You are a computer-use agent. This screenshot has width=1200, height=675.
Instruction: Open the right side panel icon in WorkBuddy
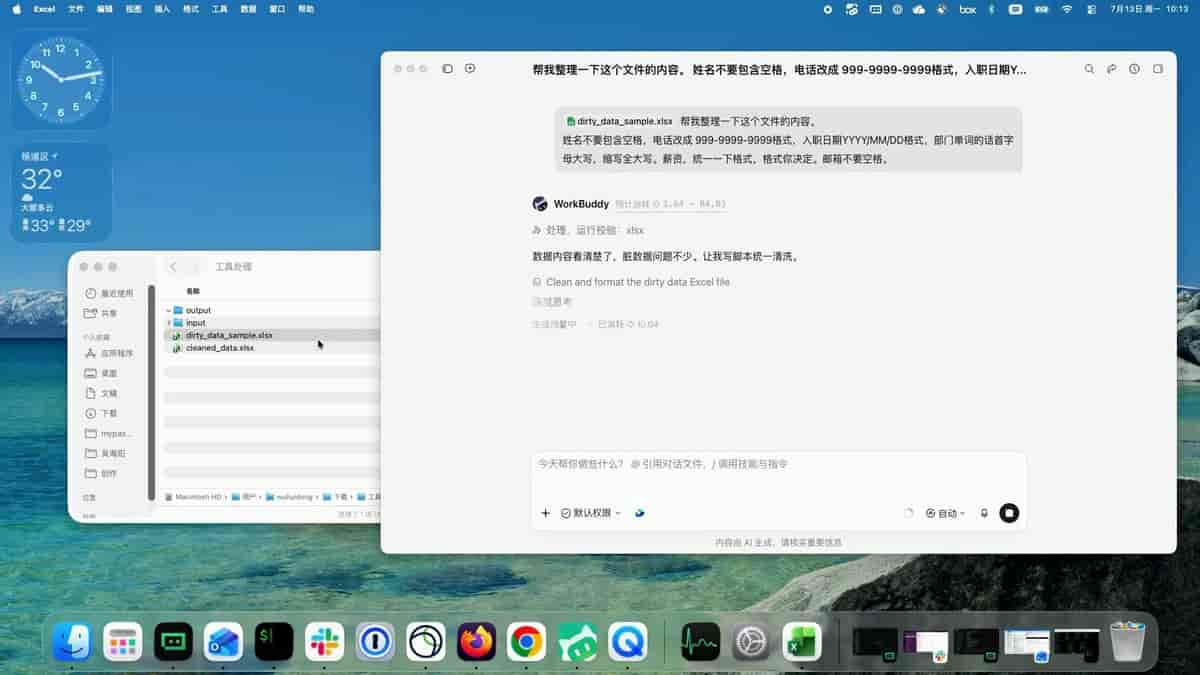(1158, 69)
